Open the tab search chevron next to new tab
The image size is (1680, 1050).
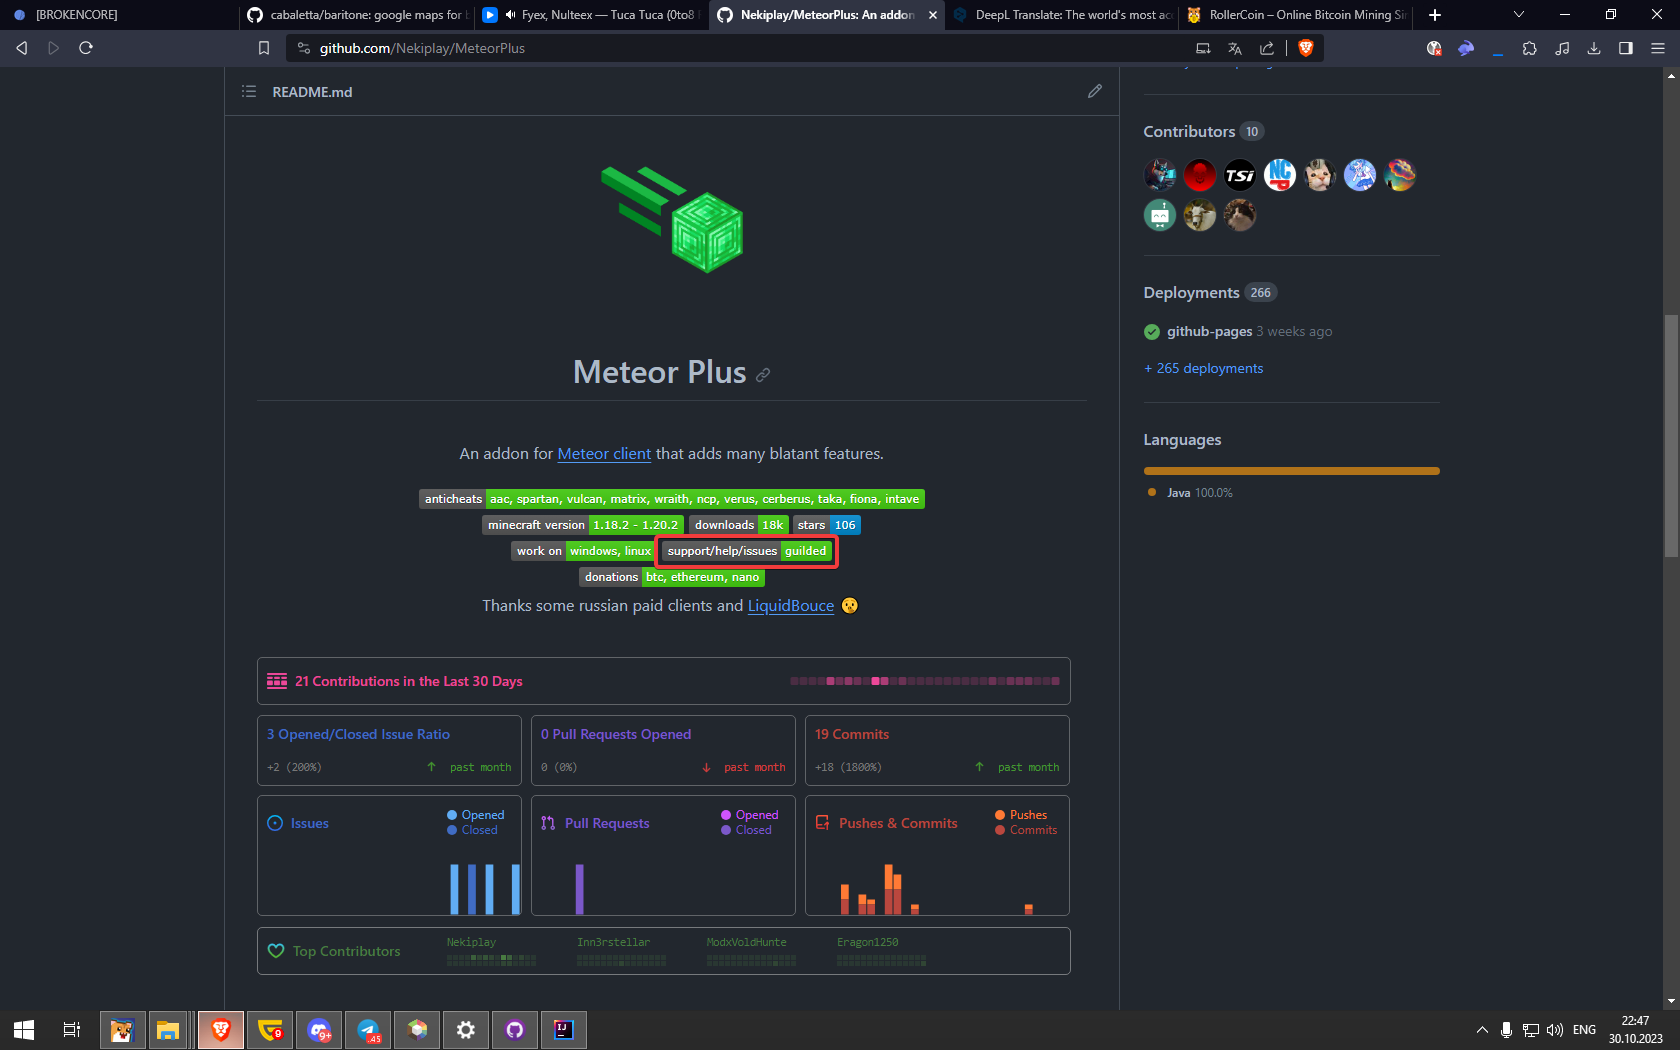(1518, 15)
